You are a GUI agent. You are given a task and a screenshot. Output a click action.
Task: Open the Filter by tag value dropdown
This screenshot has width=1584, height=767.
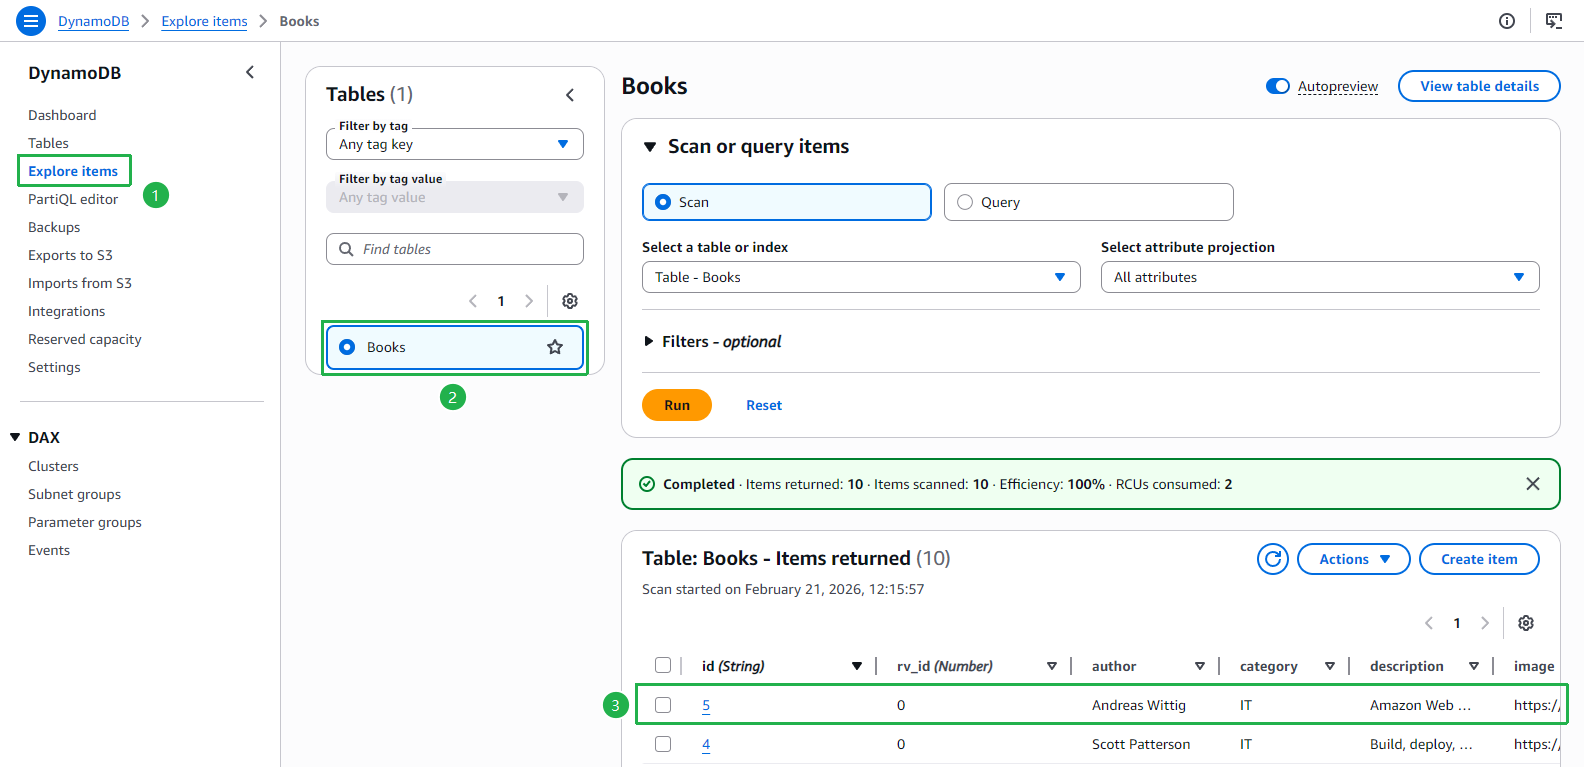pyautogui.click(x=455, y=197)
